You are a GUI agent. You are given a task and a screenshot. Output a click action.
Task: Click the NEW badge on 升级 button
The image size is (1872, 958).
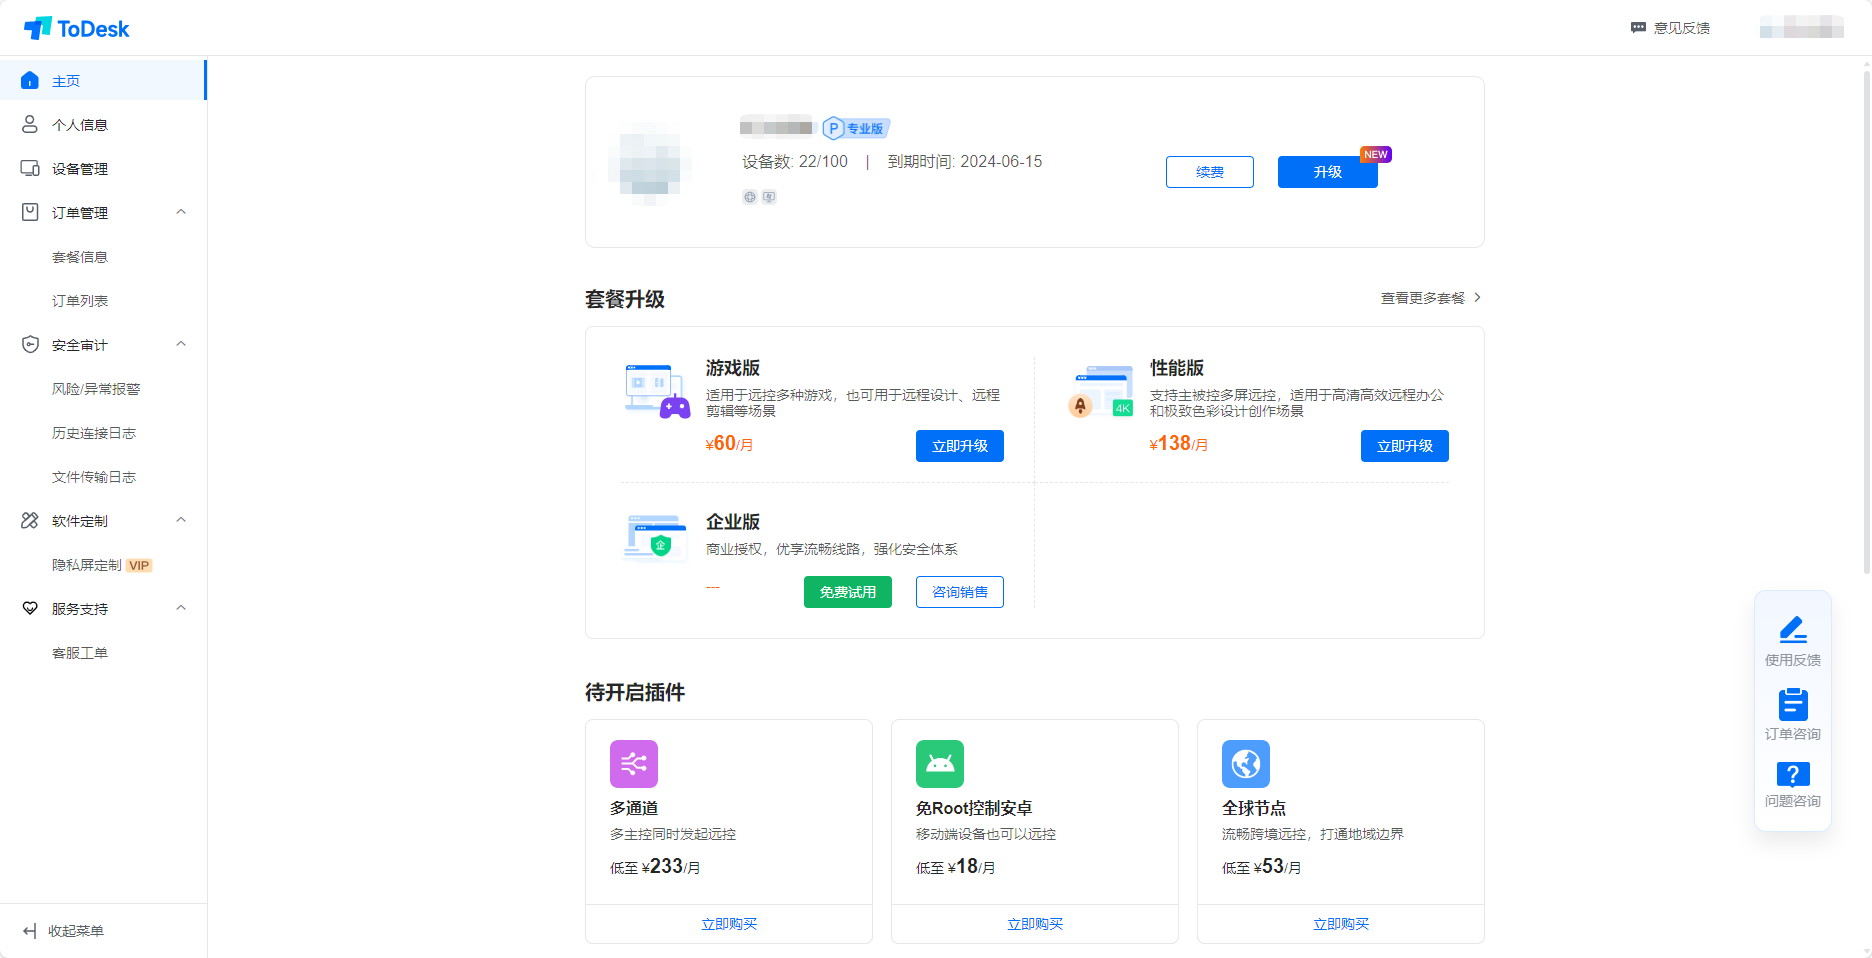(x=1376, y=154)
